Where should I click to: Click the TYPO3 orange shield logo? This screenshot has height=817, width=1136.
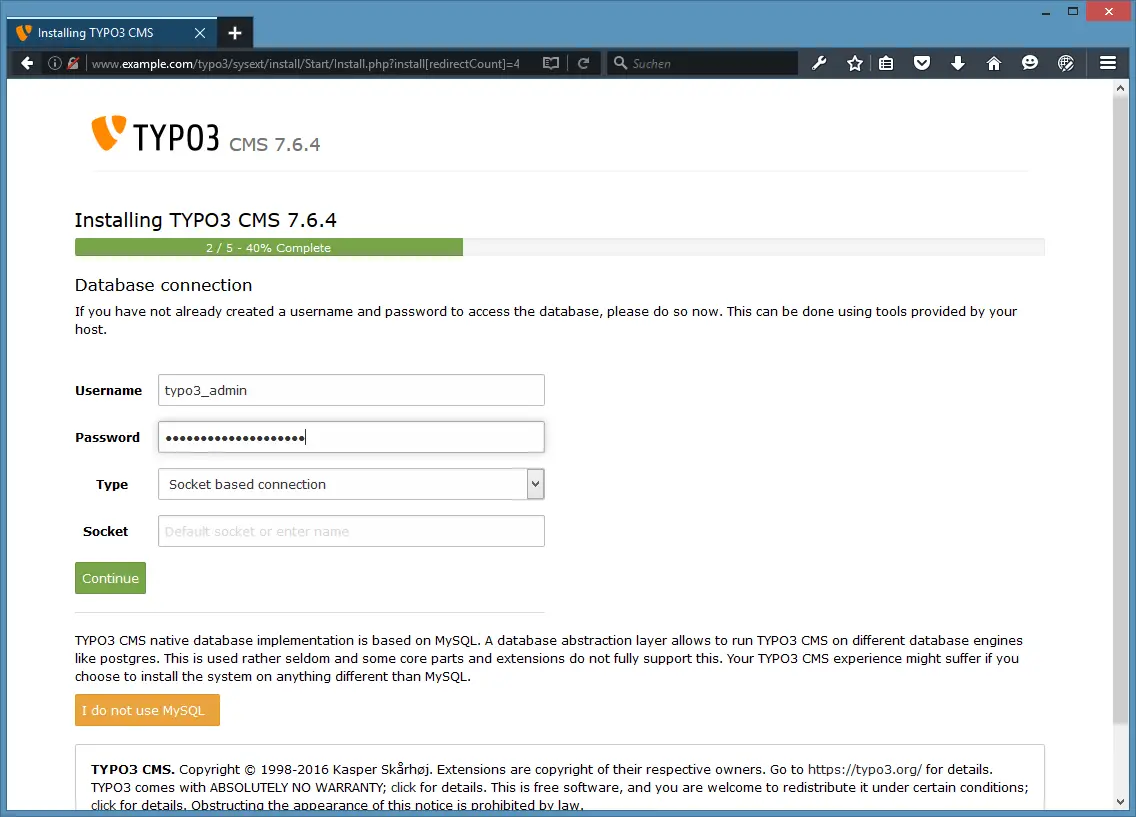pyautogui.click(x=109, y=133)
